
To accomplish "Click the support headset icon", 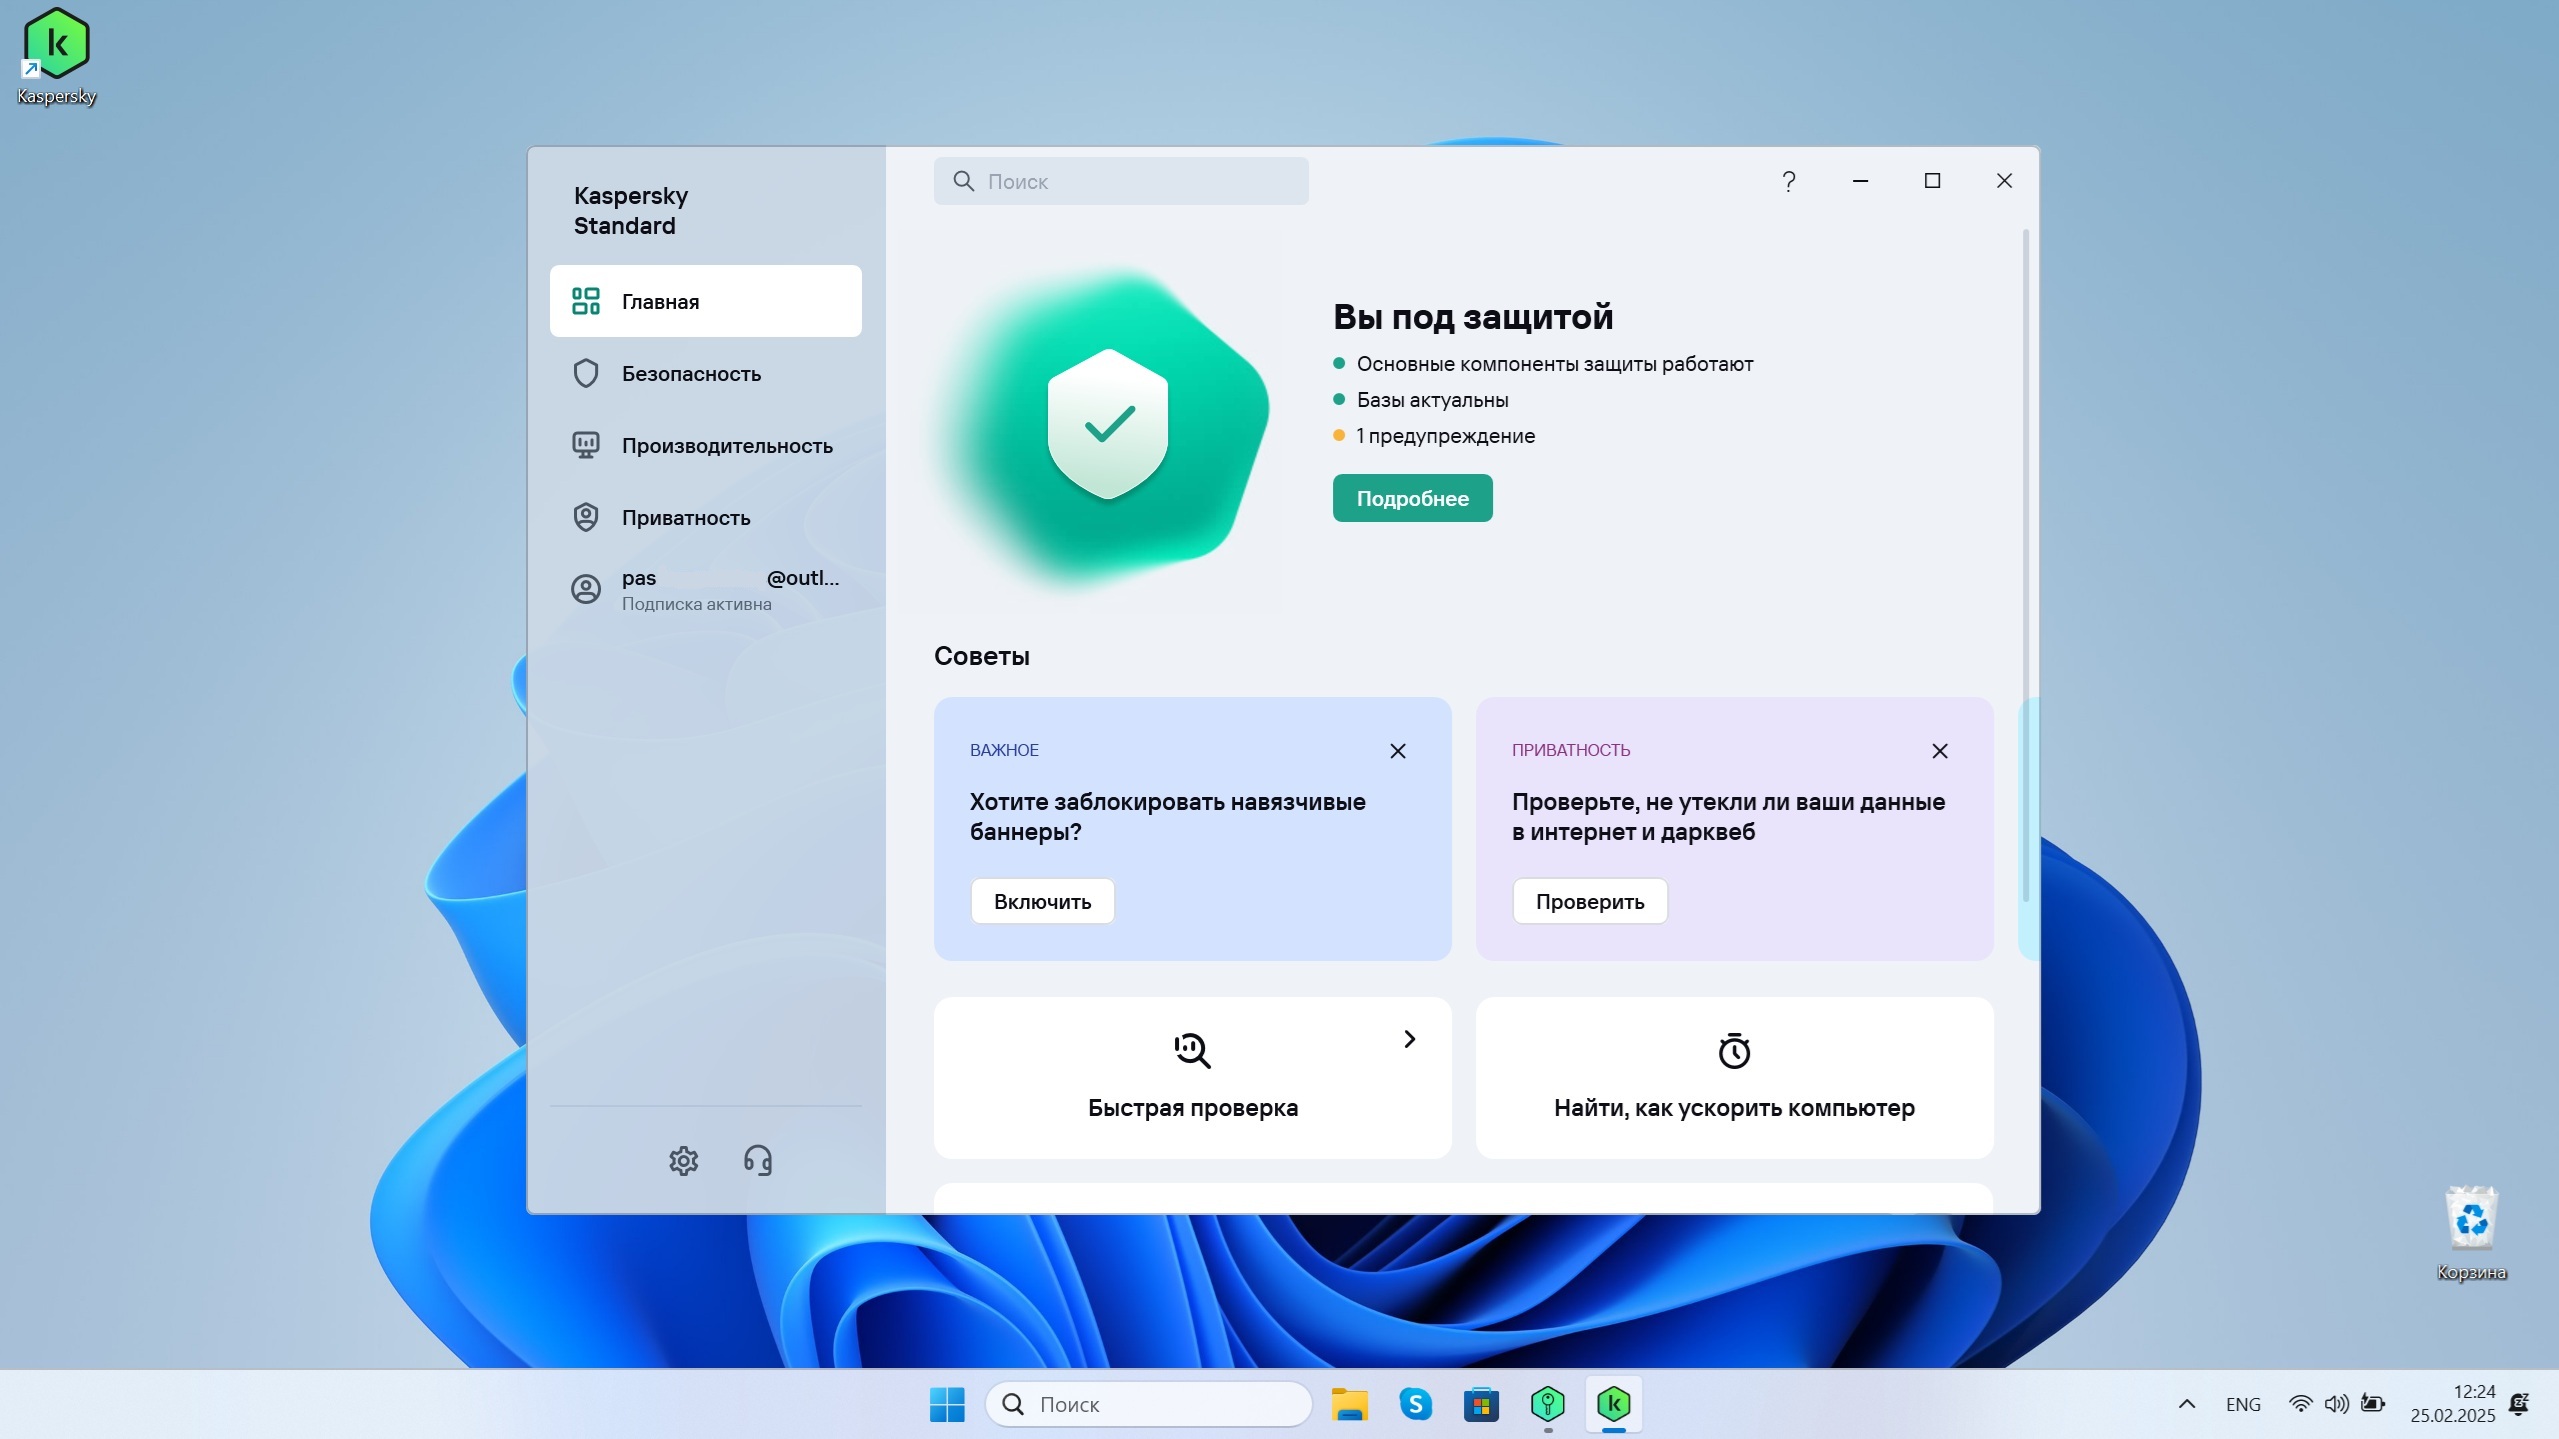I will (x=758, y=1160).
